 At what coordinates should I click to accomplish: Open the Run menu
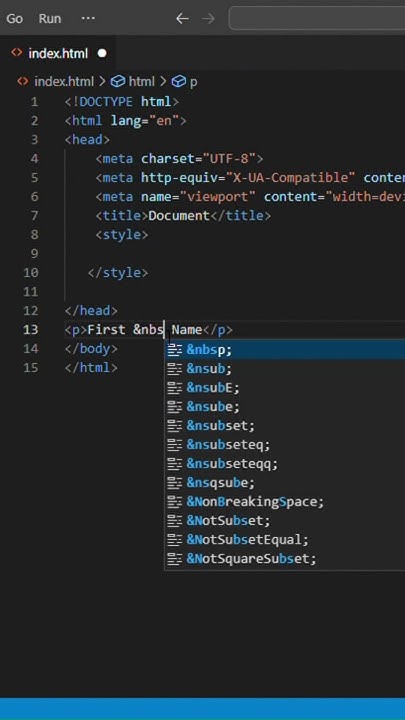[50, 19]
